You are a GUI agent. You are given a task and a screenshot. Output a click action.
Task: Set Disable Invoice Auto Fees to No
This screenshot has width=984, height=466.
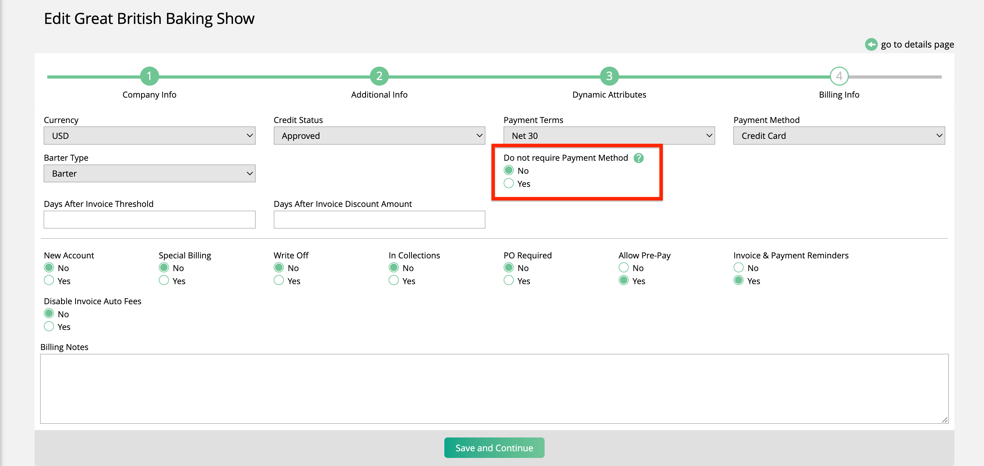(48, 314)
